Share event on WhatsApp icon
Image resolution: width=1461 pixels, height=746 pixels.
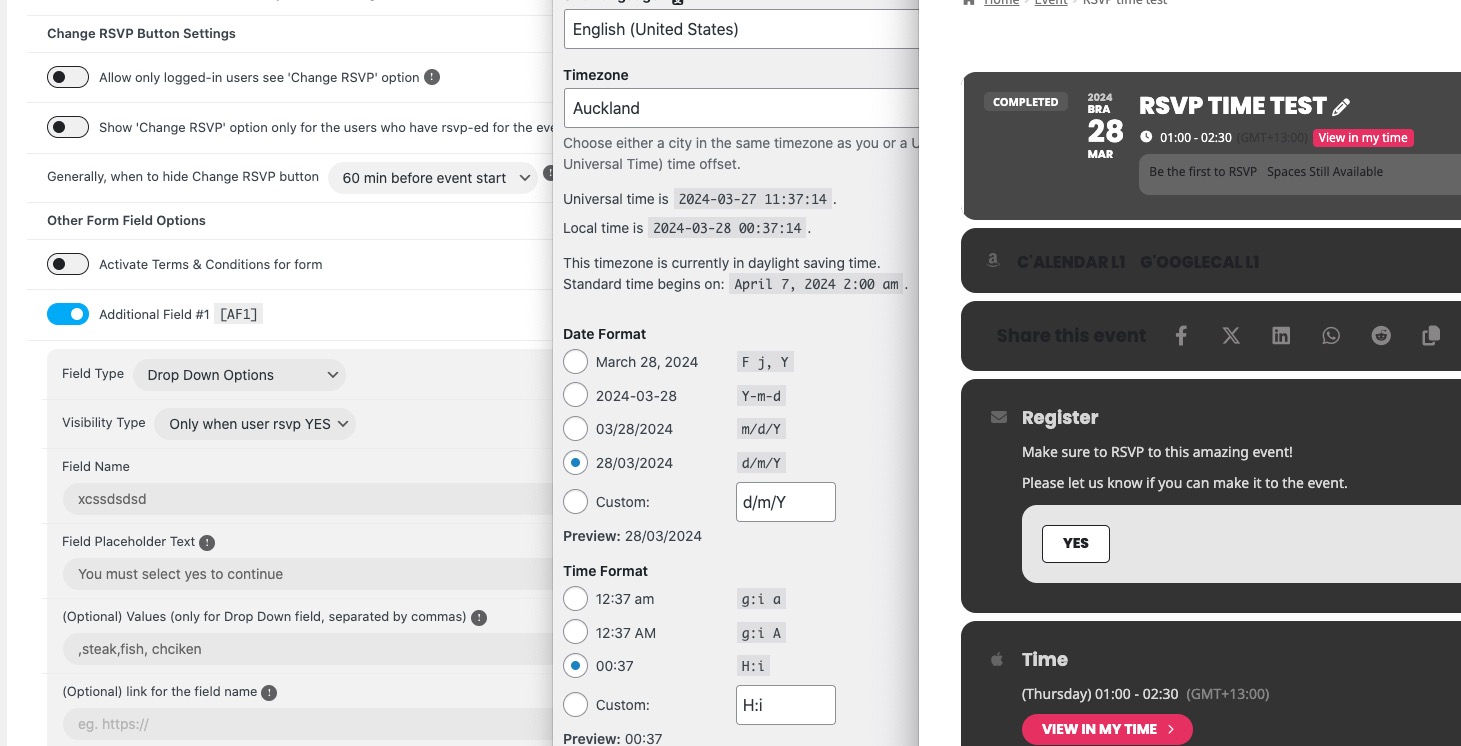click(1331, 336)
